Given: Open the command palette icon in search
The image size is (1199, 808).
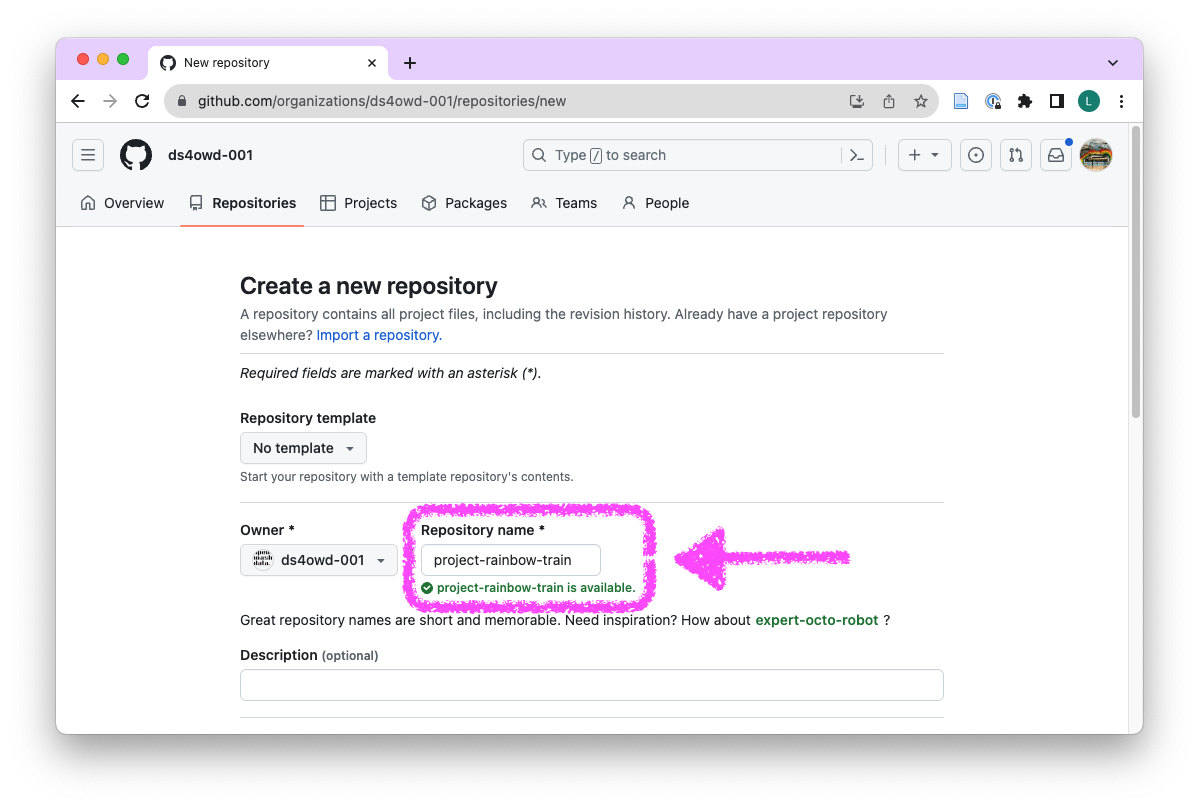Looking at the screenshot, I should click(x=857, y=155).
